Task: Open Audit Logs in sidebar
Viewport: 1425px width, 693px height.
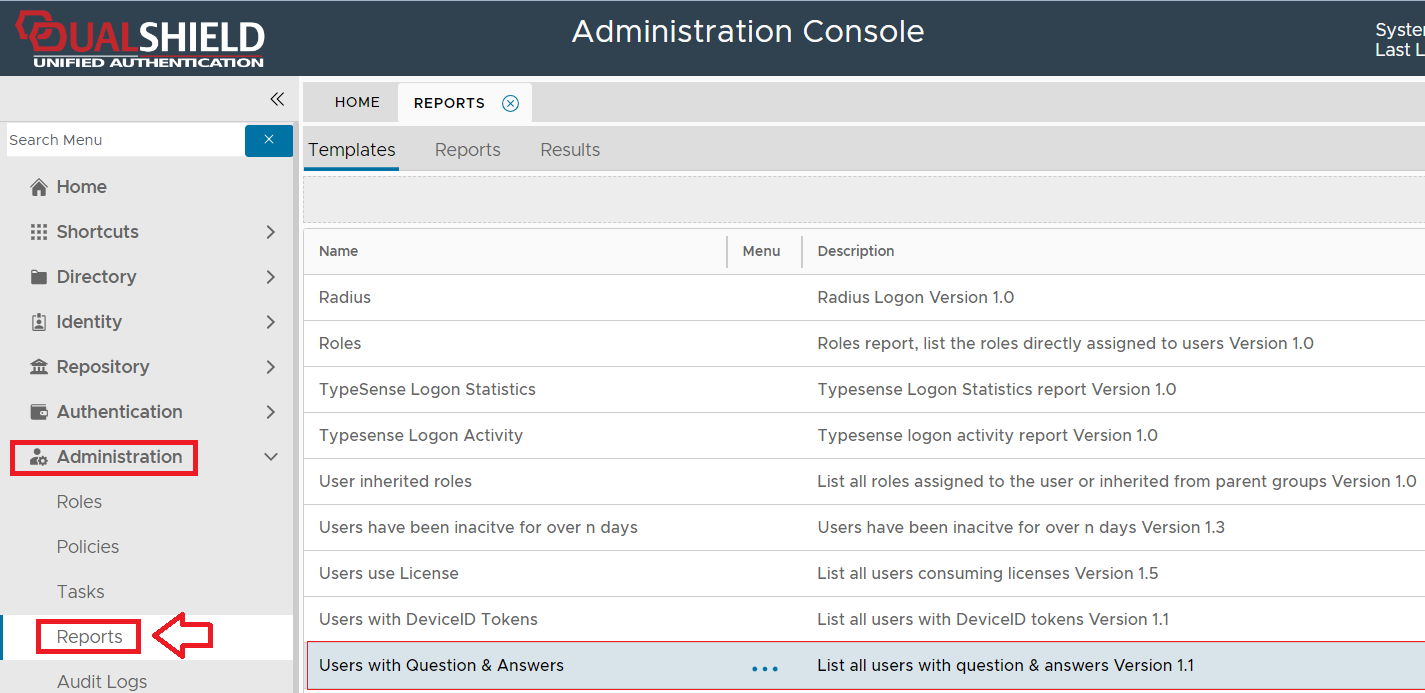Action: pos(102,681)
